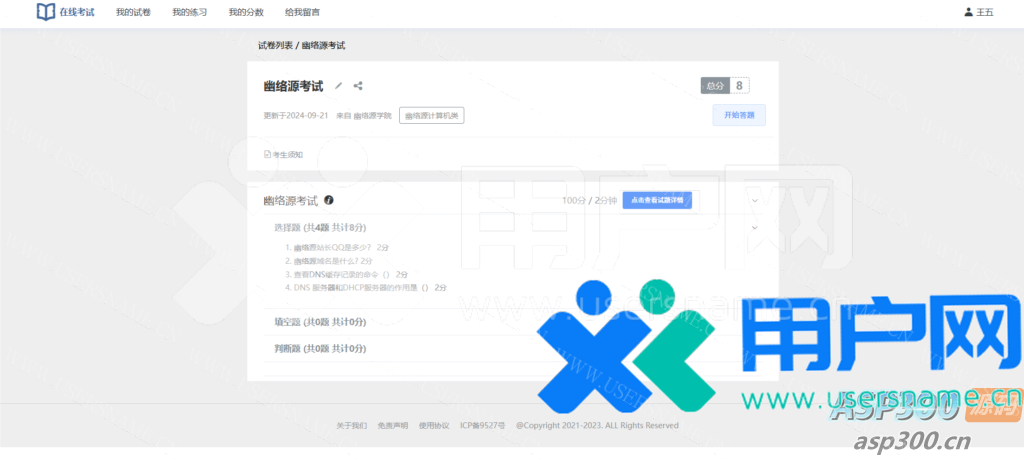
Task: Click the pencil edit icon beside exam title
Action: coord(339,86)
